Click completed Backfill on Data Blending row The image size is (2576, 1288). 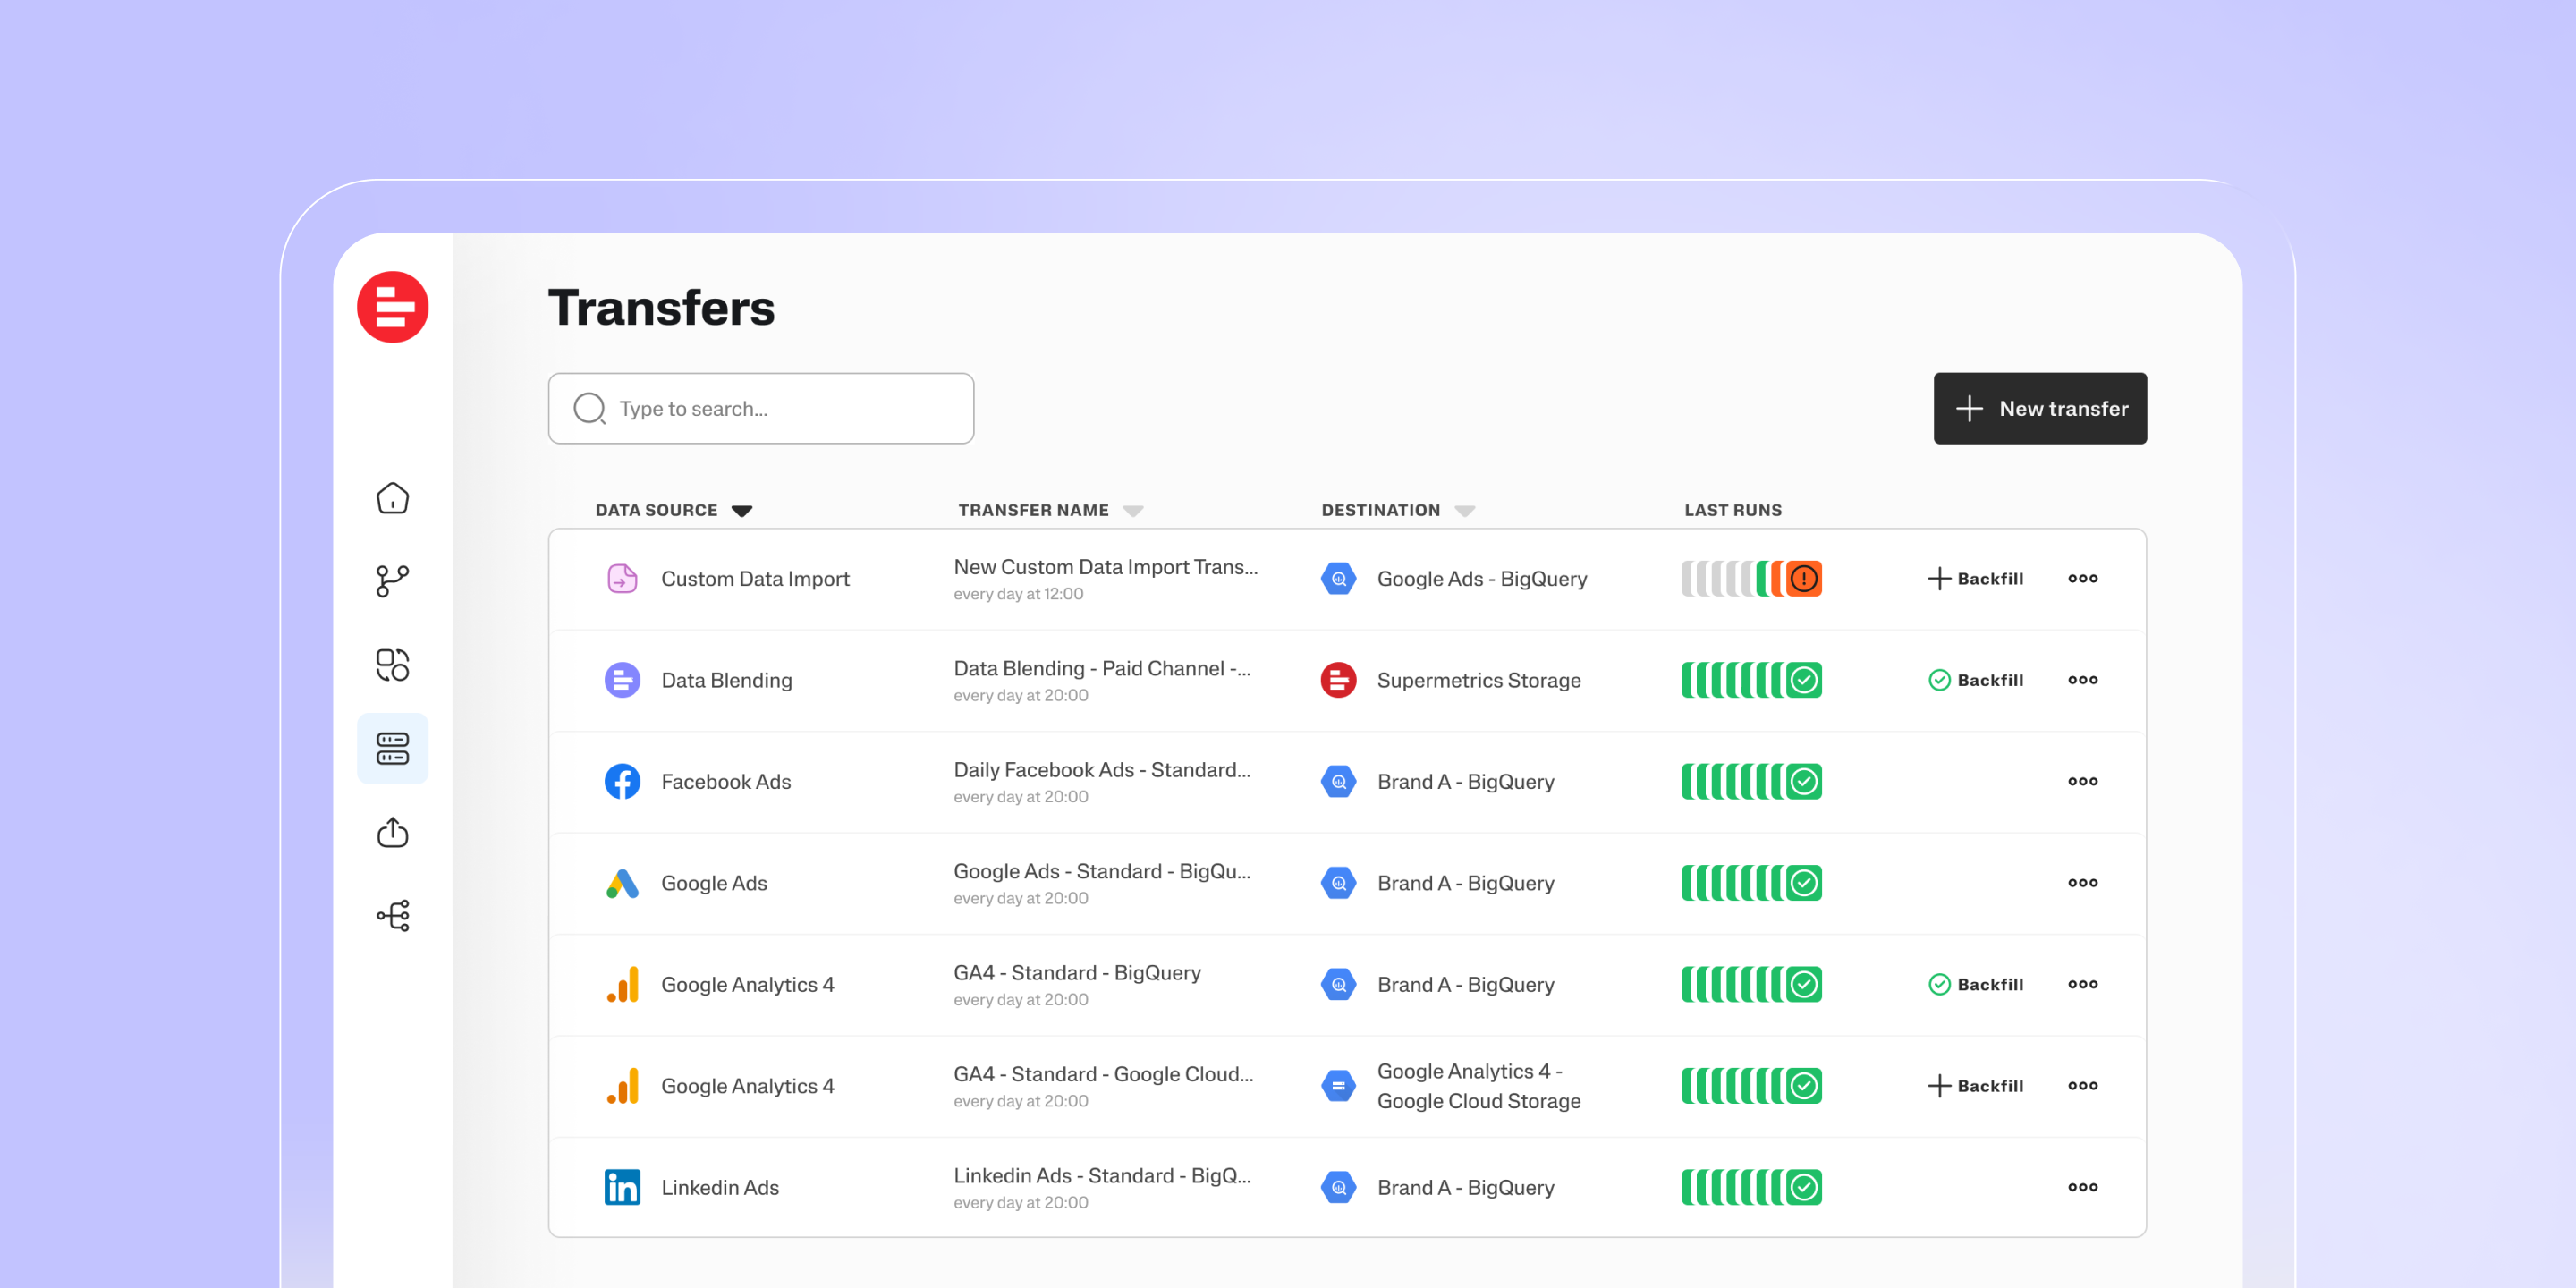[x=1975, y=680]
